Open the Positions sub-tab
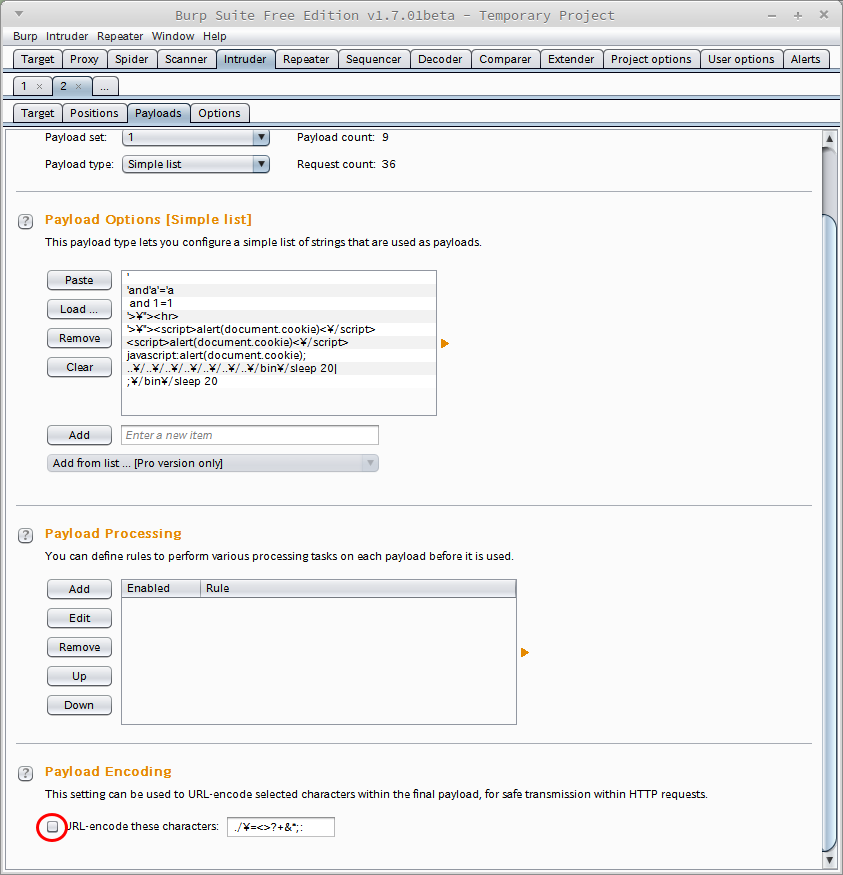Image resolution: width=843 pixels, height=875 pixels. click(94, 113)
